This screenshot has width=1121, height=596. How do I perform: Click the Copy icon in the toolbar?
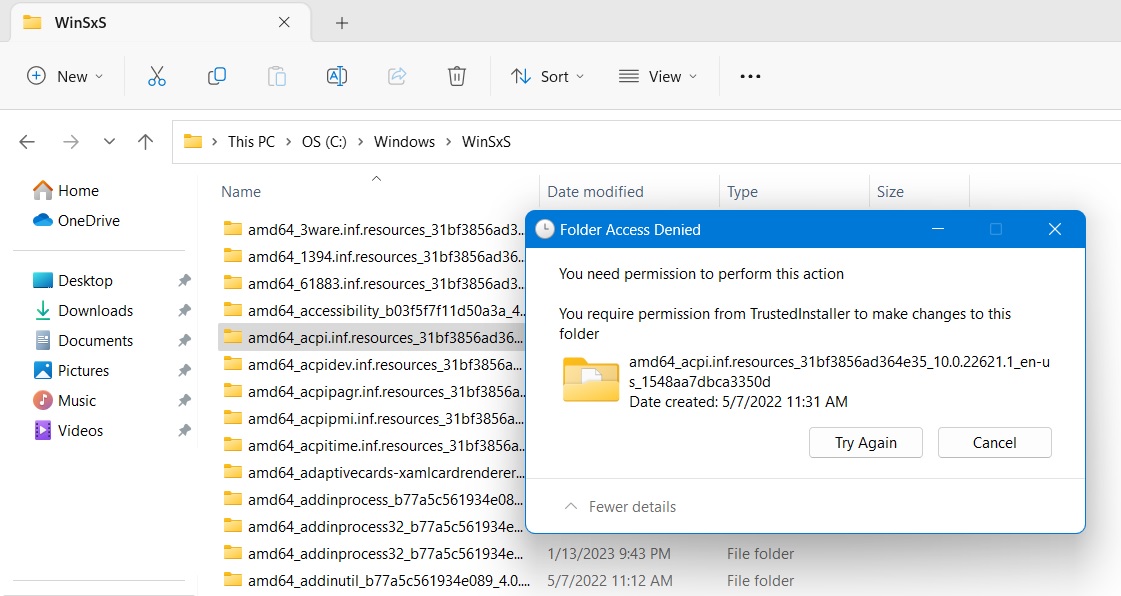click(217, 75)
